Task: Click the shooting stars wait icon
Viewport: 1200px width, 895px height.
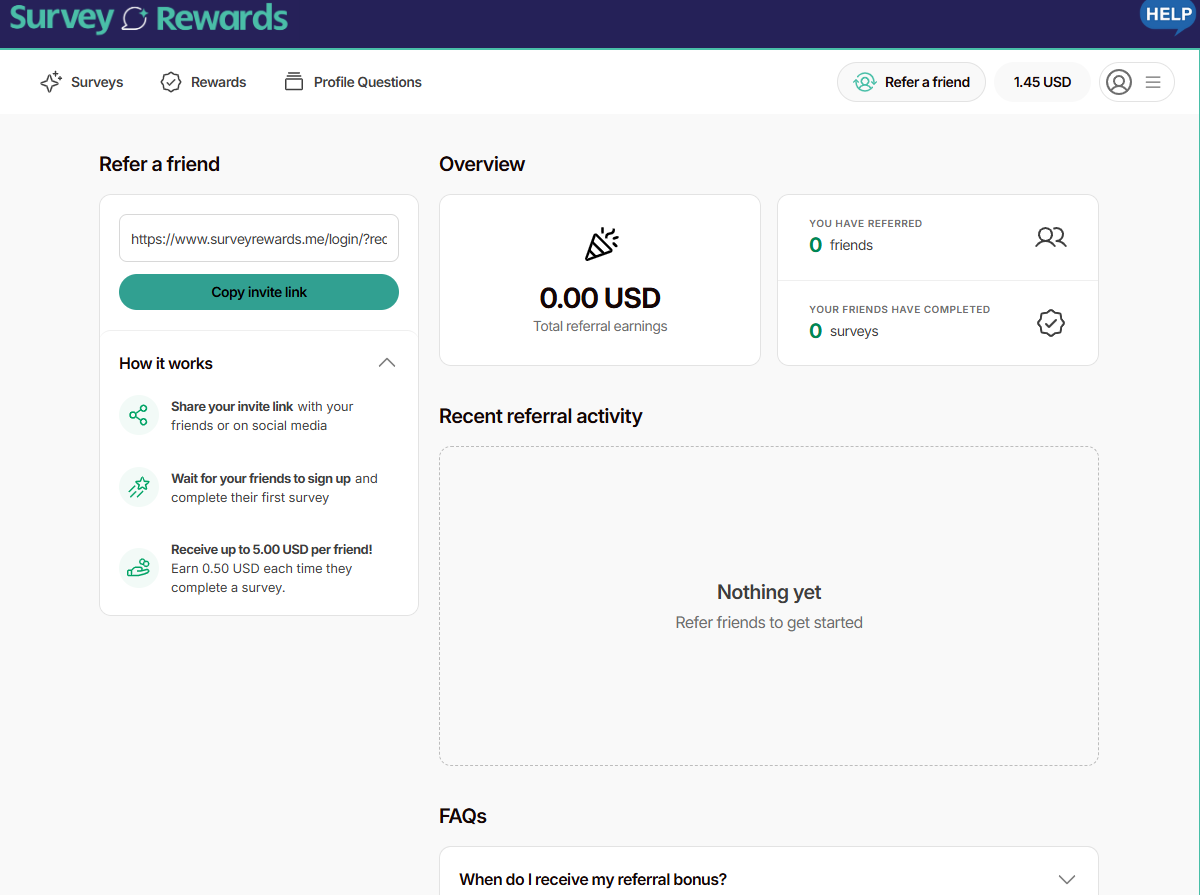Action: pyautogui.click(x=138, y=487)
